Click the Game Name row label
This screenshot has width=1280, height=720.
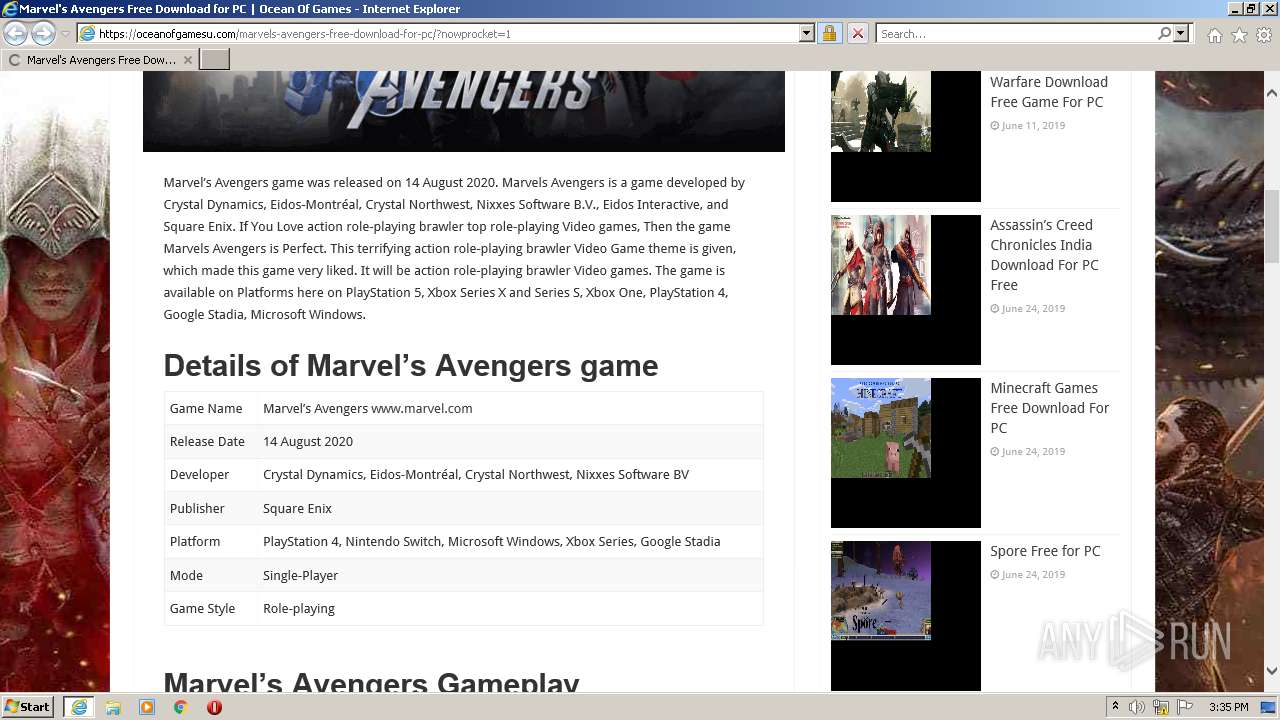pos(206,408)
